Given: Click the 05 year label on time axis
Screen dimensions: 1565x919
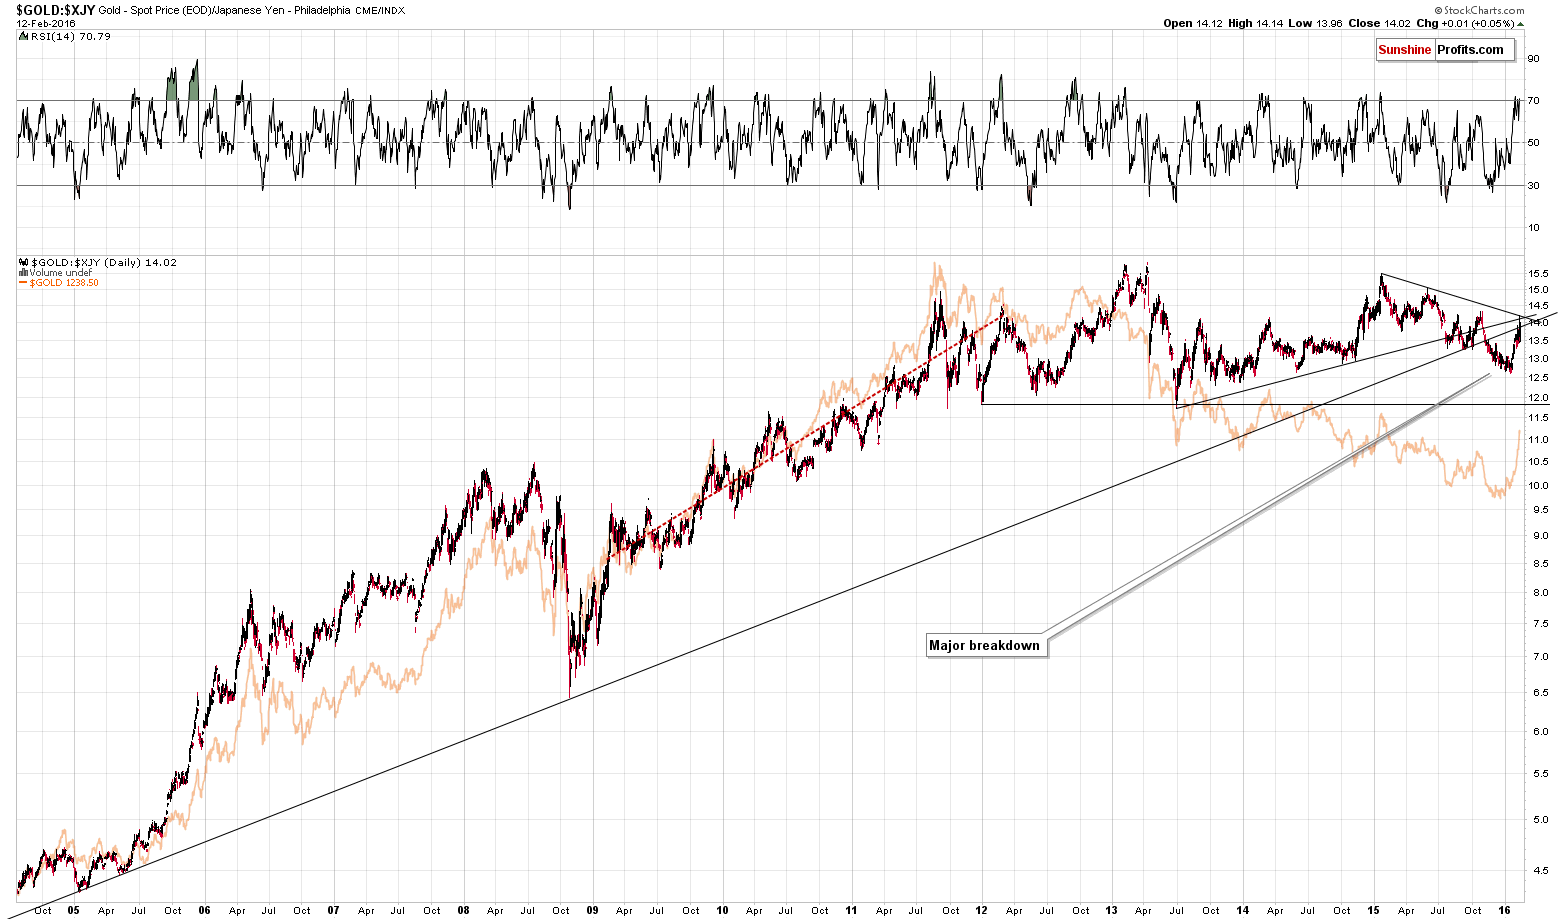Looking at the screenshot, I should 74,911.
